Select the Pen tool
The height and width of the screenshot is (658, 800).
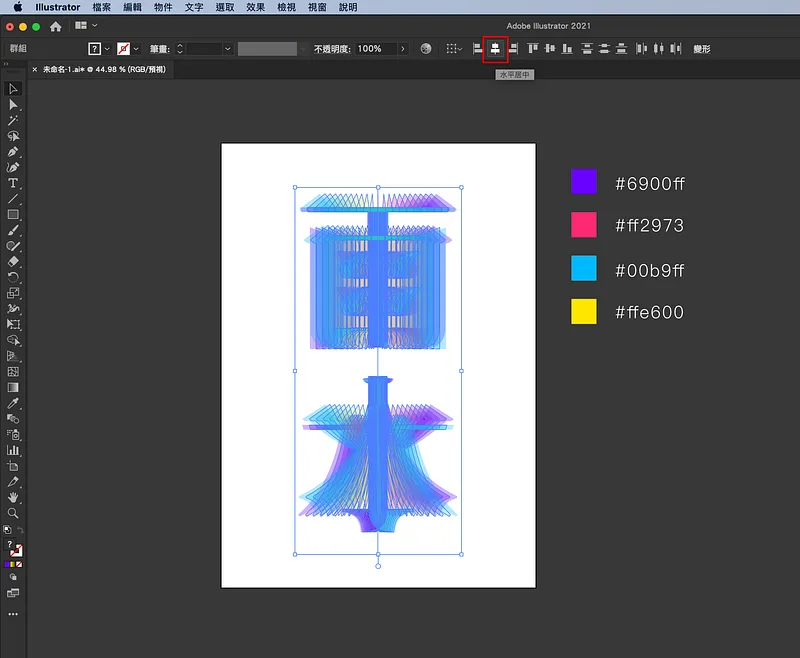click(13, 152)
